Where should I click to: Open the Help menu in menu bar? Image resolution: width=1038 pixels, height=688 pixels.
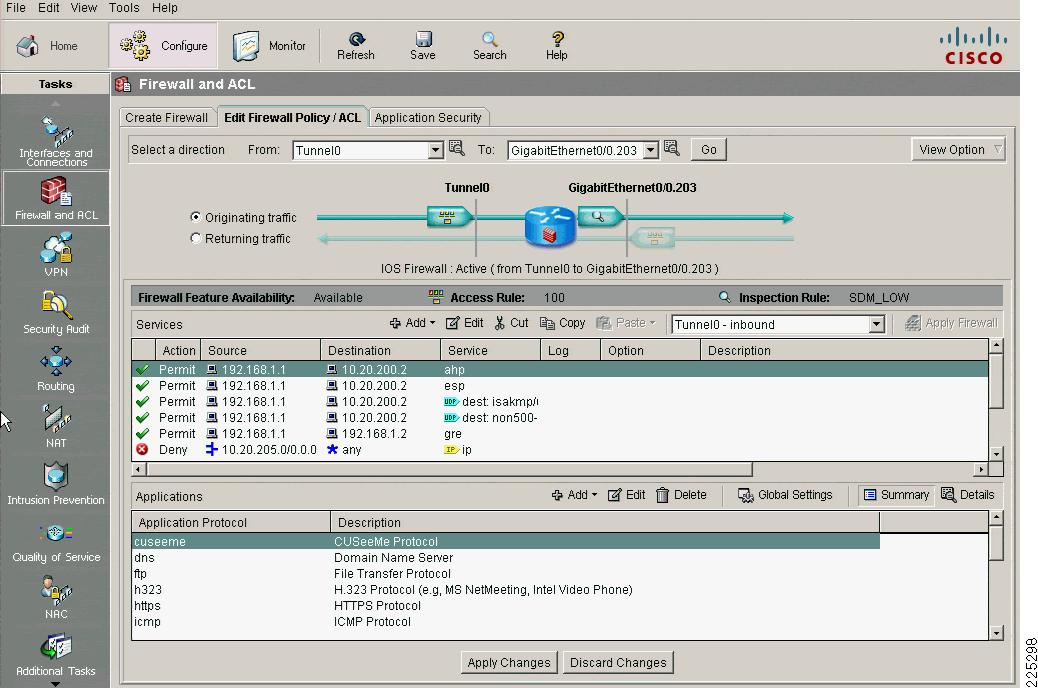tap(165, 8)
